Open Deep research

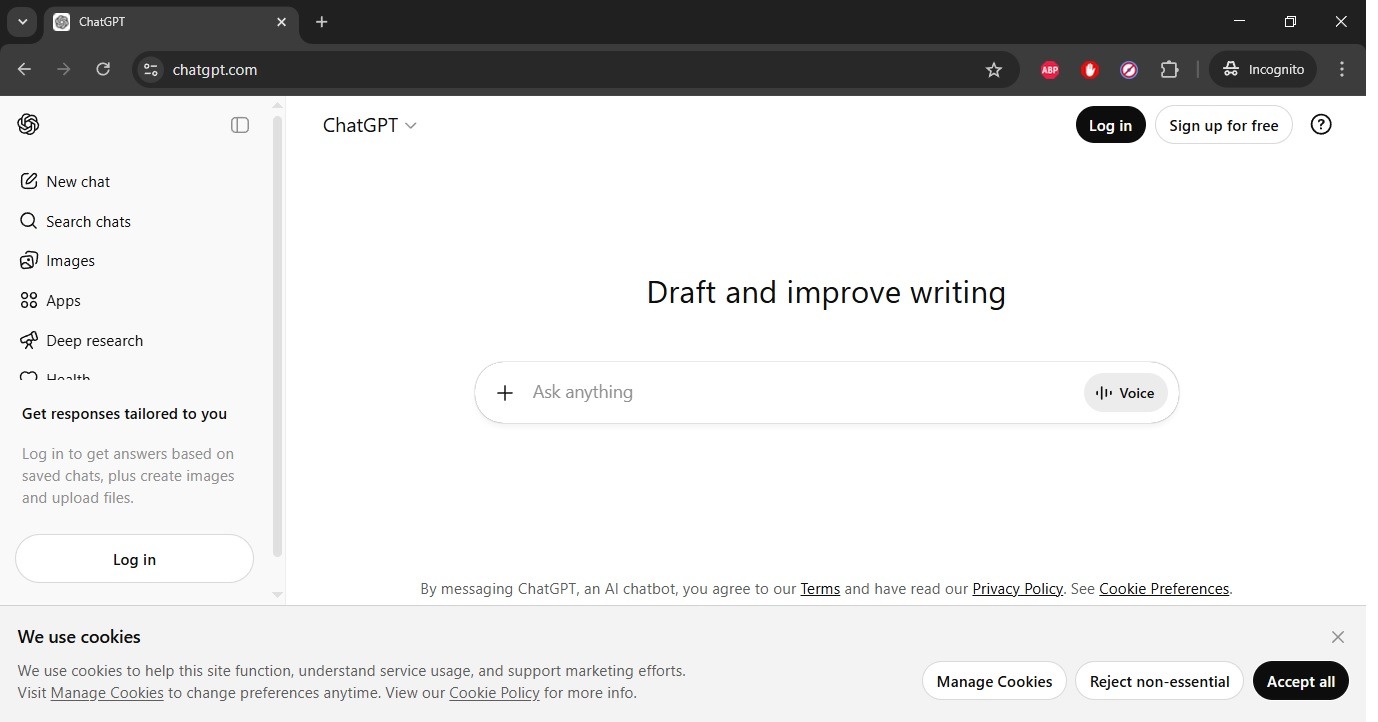tap(81, 341)
